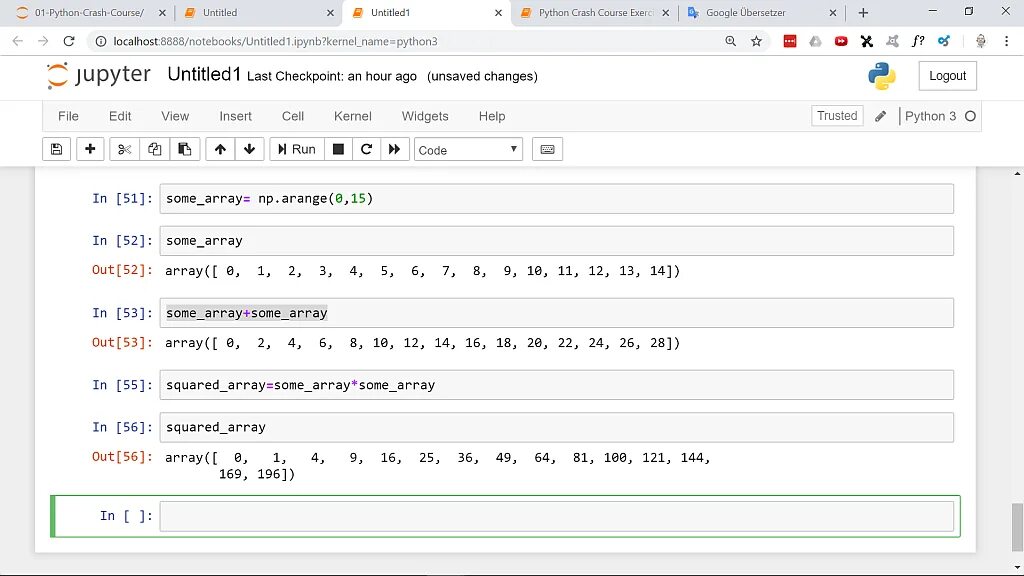Click cell In [56] squared_array
Viewport: 1024px width, 576px height.
tap(556, 427)
